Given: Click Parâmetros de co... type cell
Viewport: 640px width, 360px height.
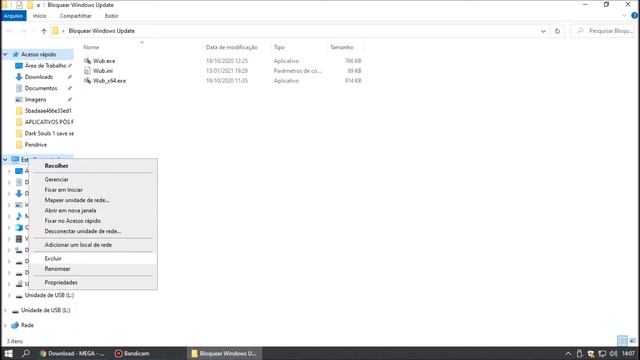Looking at the screenshot, I should [298, 71].
